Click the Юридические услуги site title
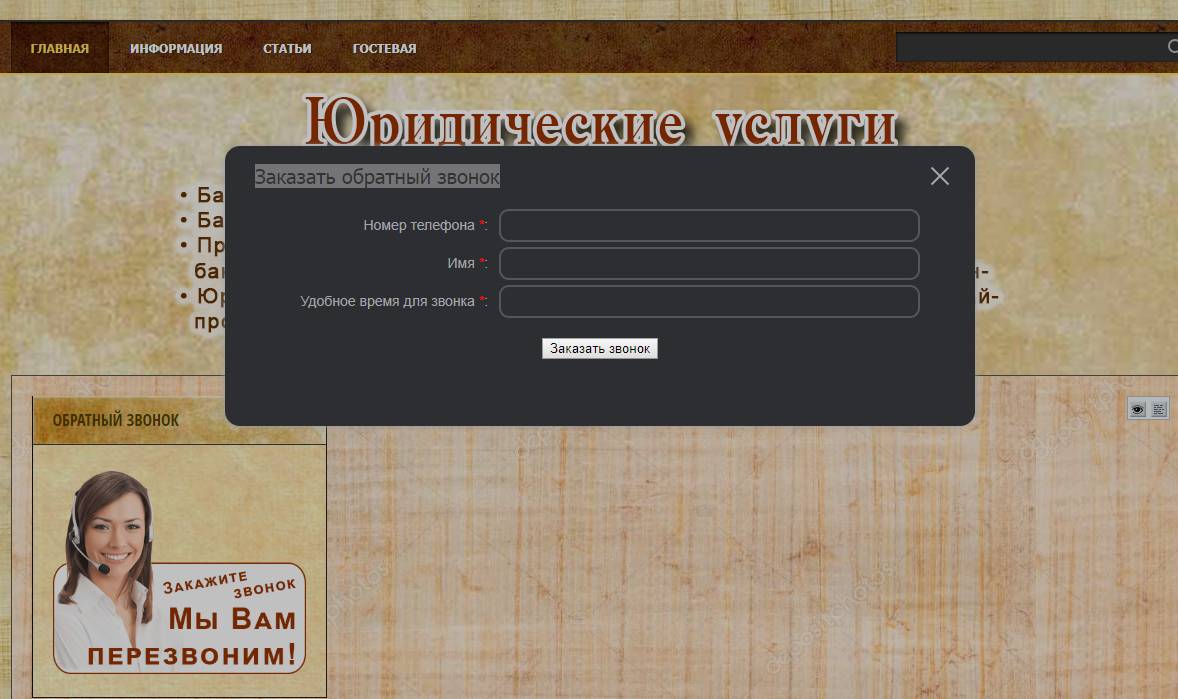1178x699 pixels. (600, 124)
